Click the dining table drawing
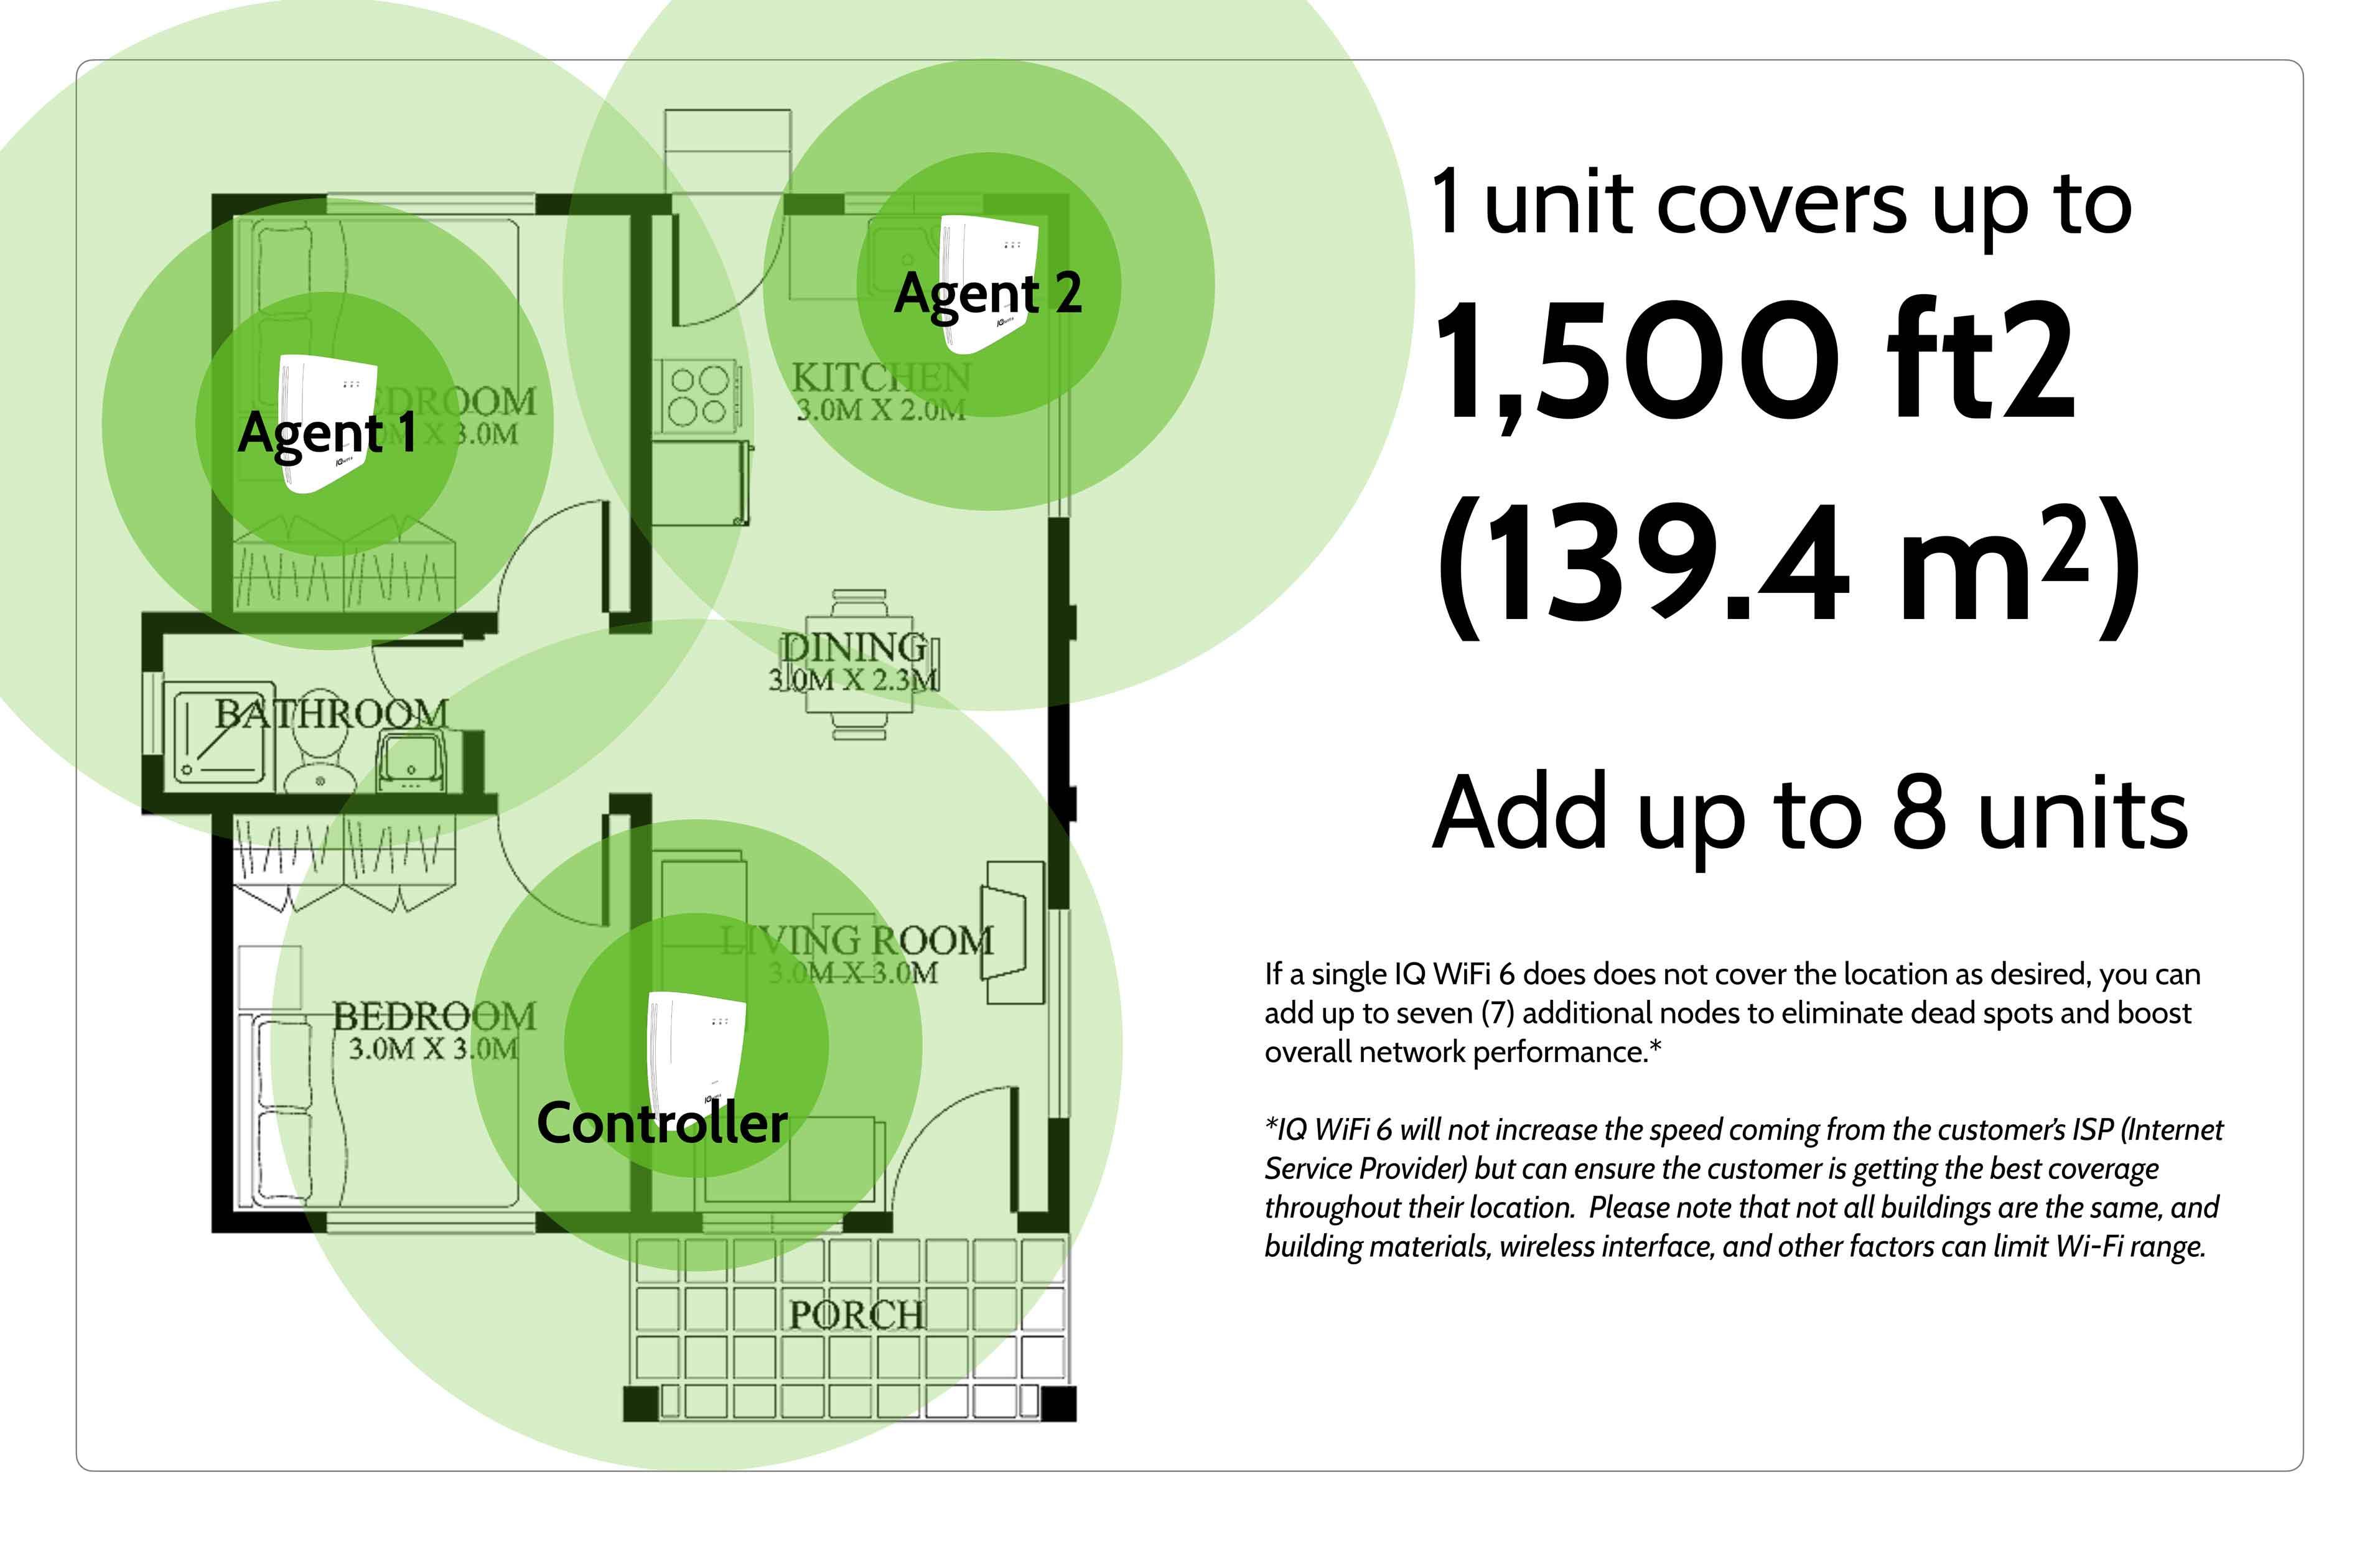 pyautogui.click(x=859, y=665)
